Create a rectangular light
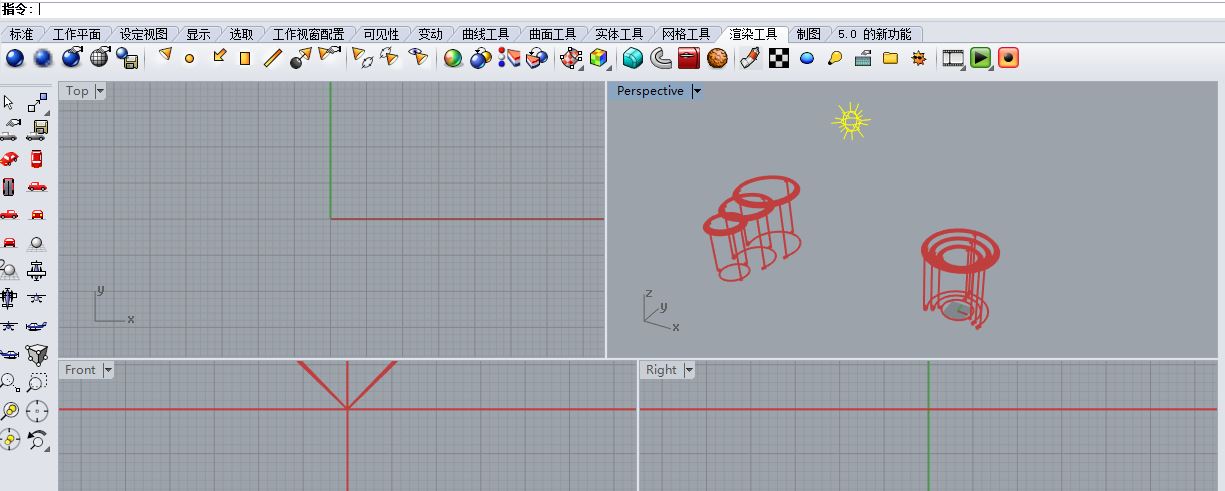 245,59
